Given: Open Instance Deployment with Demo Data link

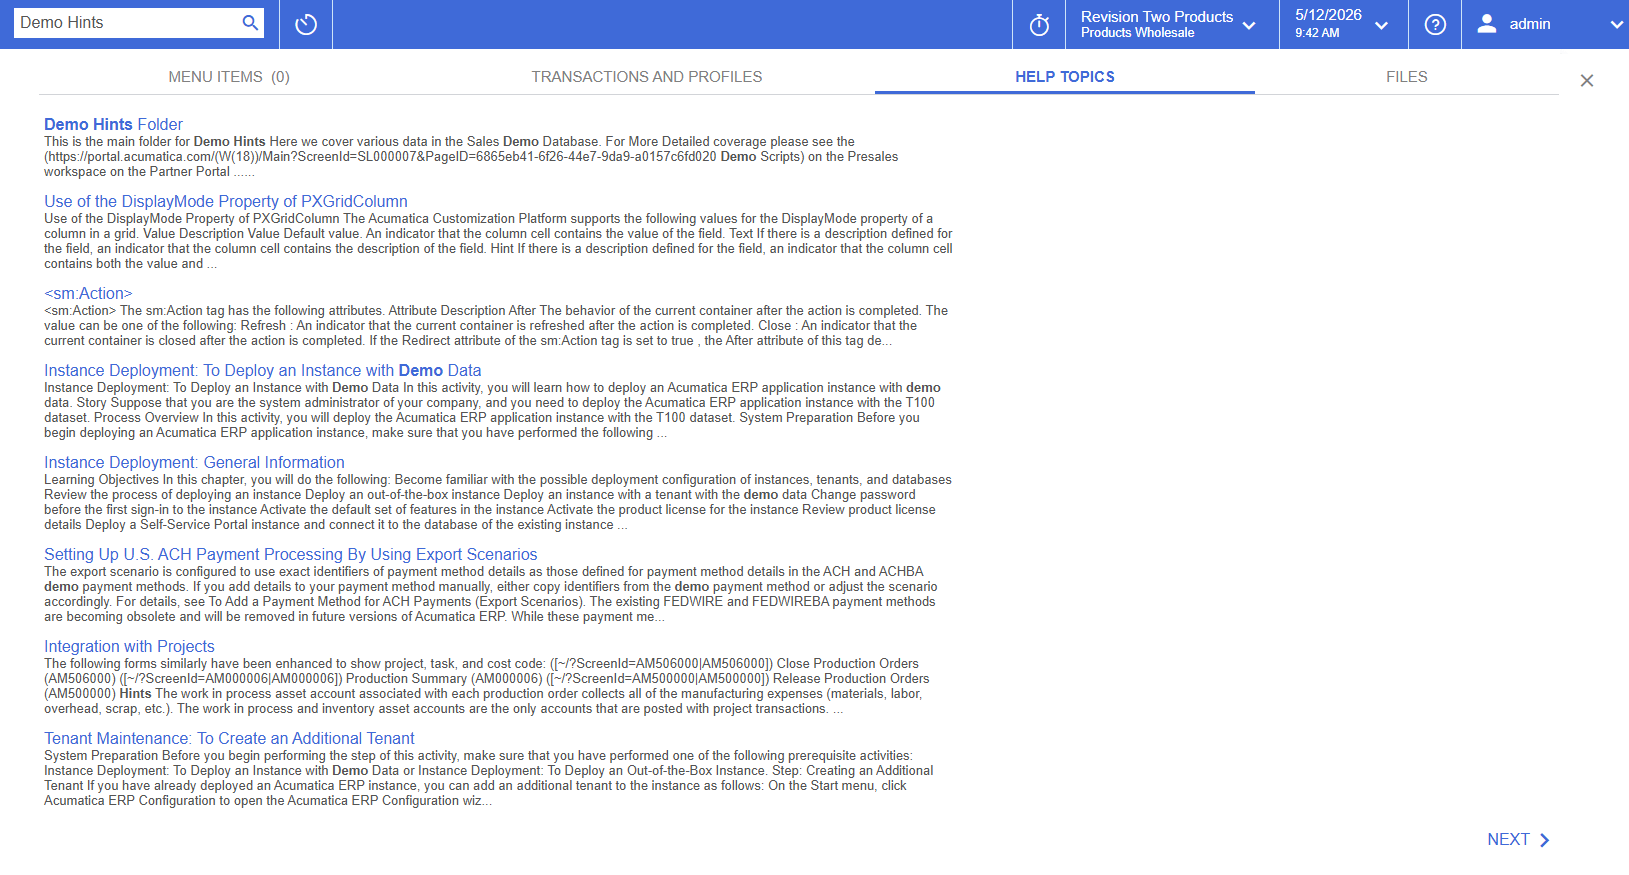Looking at the screenshot, I should point(263,370).
